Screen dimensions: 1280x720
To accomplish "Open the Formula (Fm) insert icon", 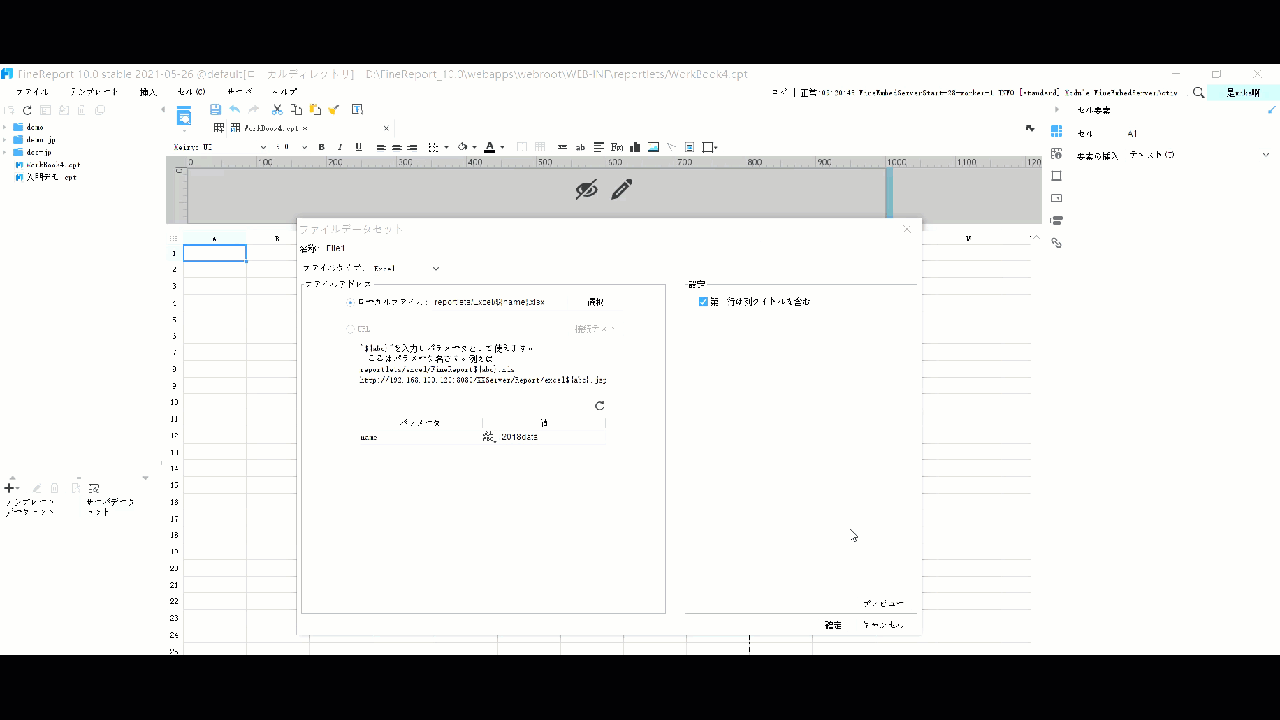I will [x=617, y=147].
